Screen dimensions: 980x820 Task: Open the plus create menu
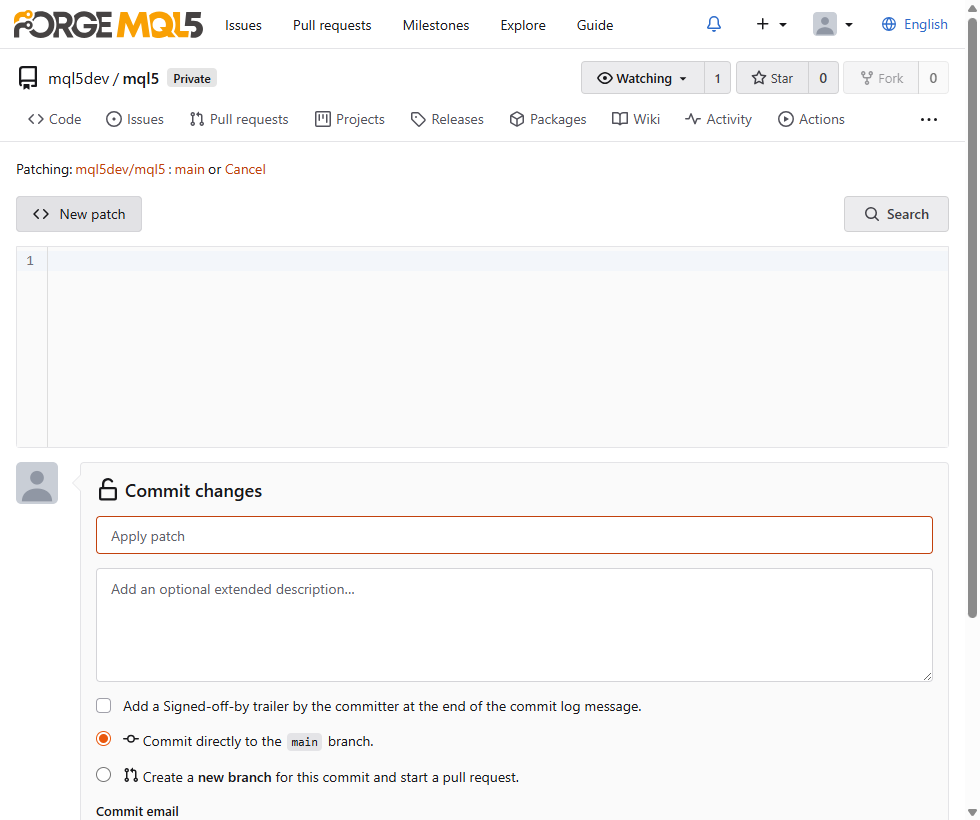point(771,24)
